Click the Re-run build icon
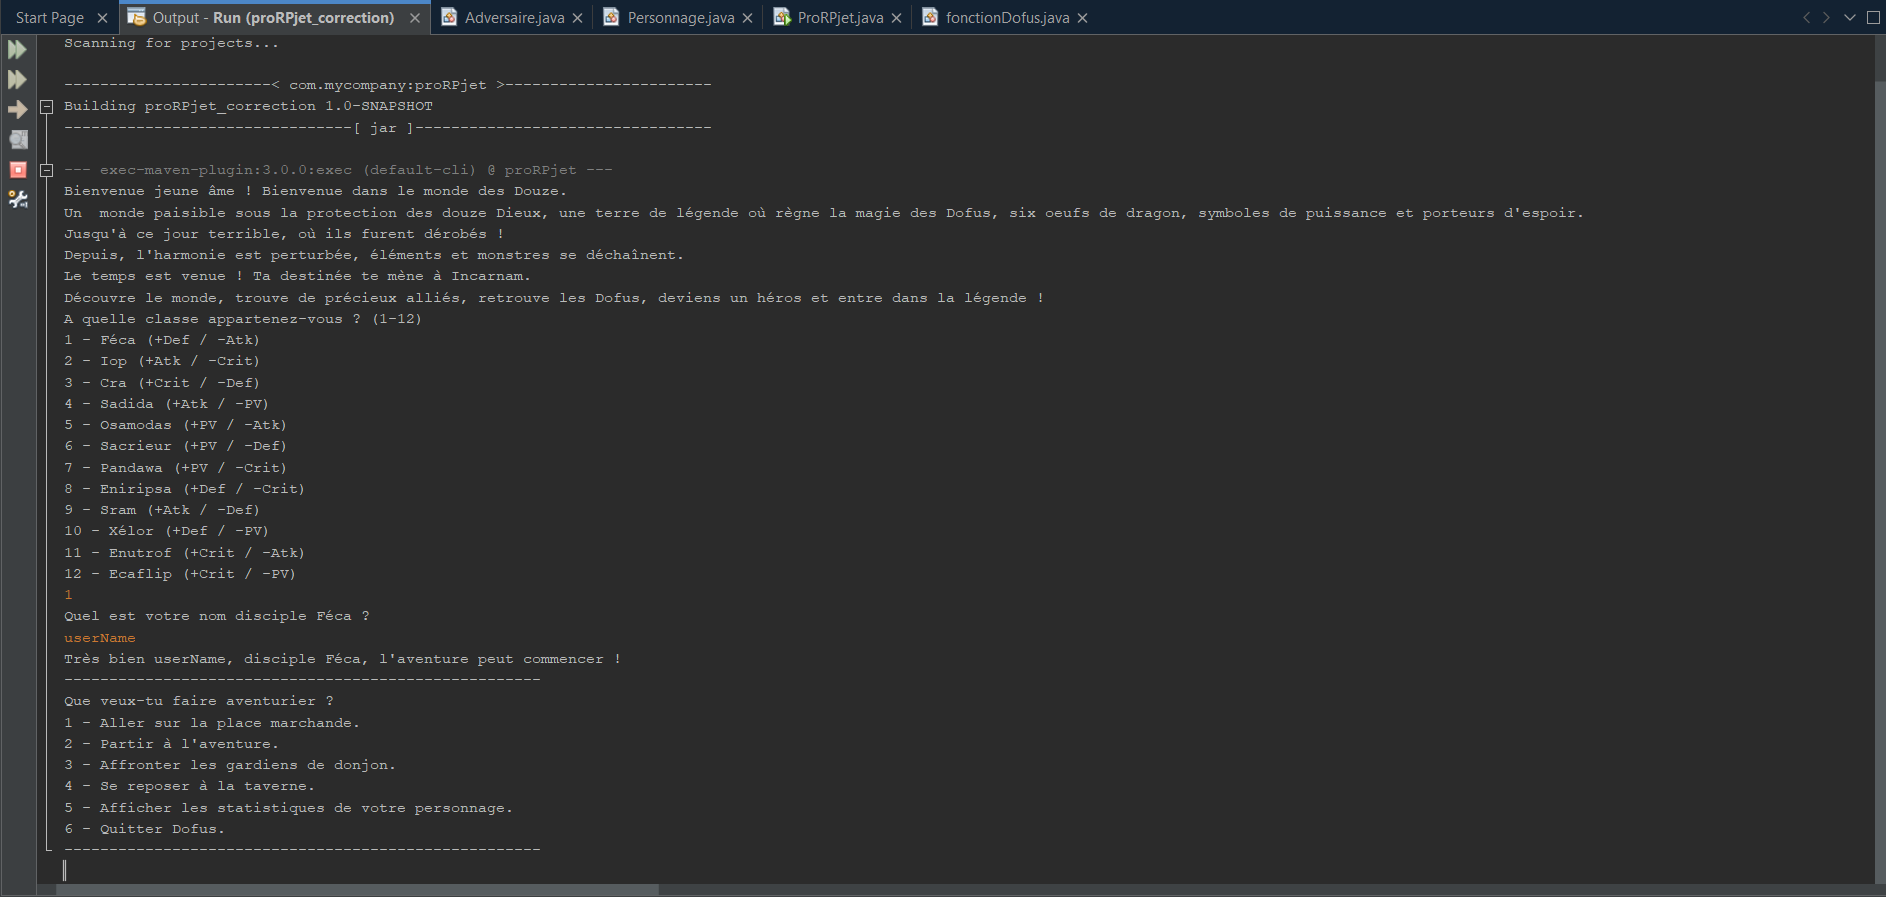The height and width of the screenshot is (897, 1886). (17, 50)
